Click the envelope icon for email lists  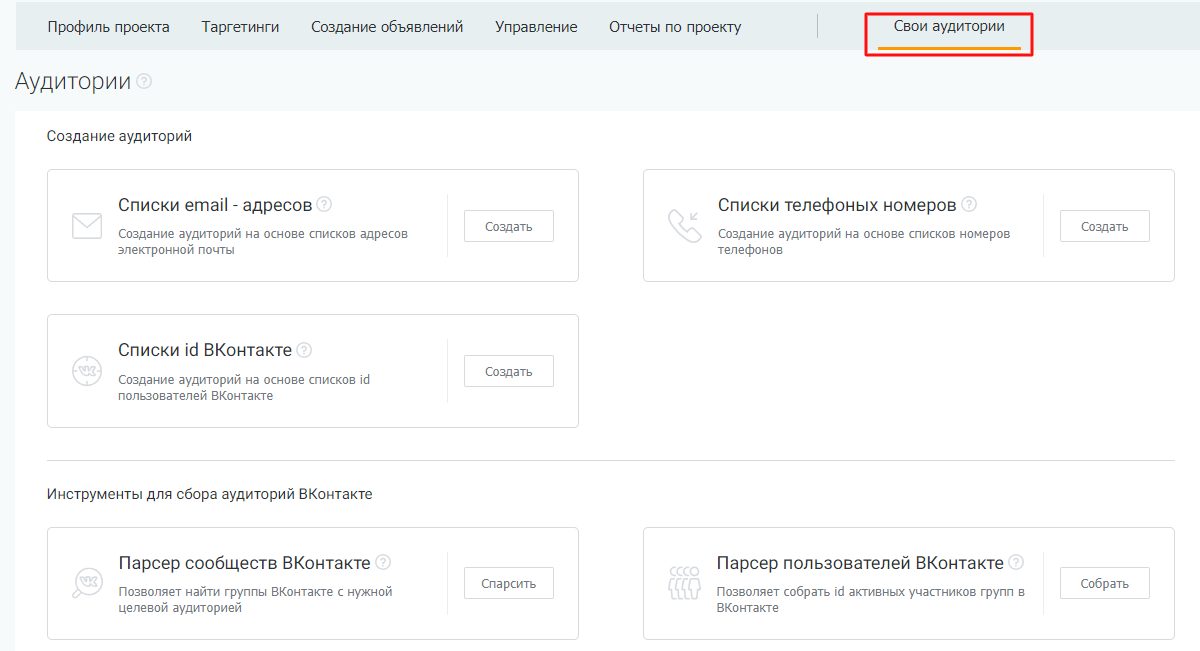(x=87, y=226)
